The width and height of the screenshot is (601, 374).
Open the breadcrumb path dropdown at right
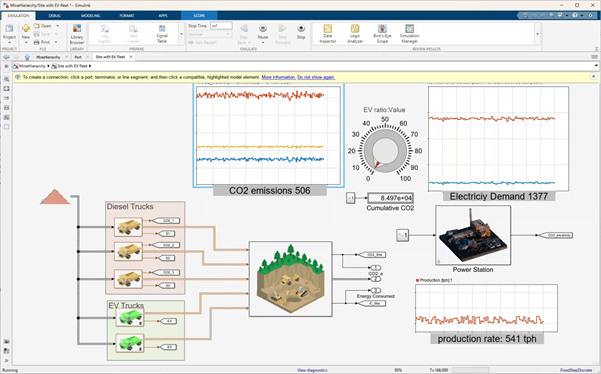click(596, 66)
